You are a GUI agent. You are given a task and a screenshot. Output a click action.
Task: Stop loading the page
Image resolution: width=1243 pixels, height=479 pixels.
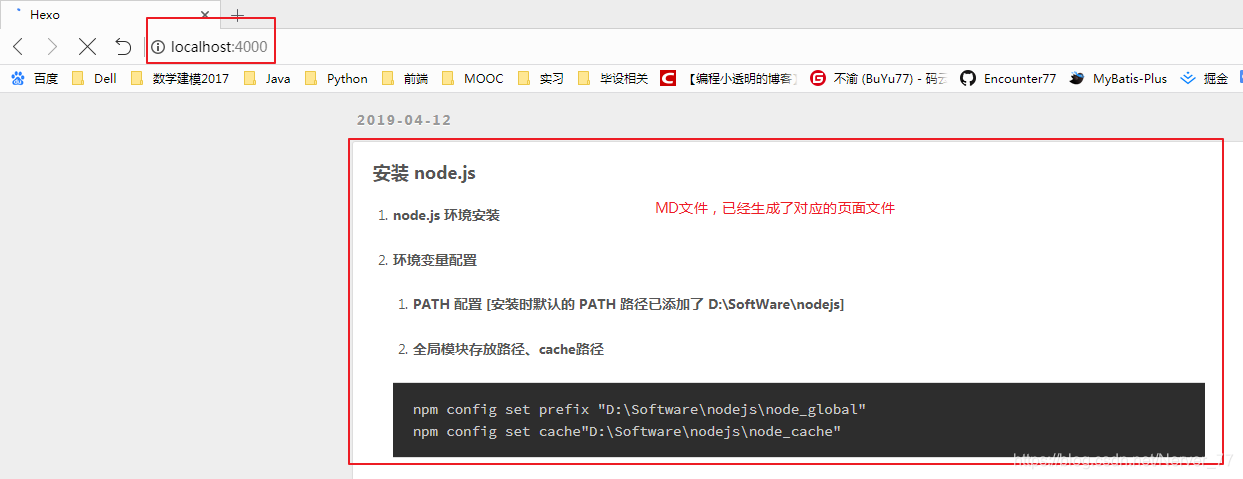point(87,46)
